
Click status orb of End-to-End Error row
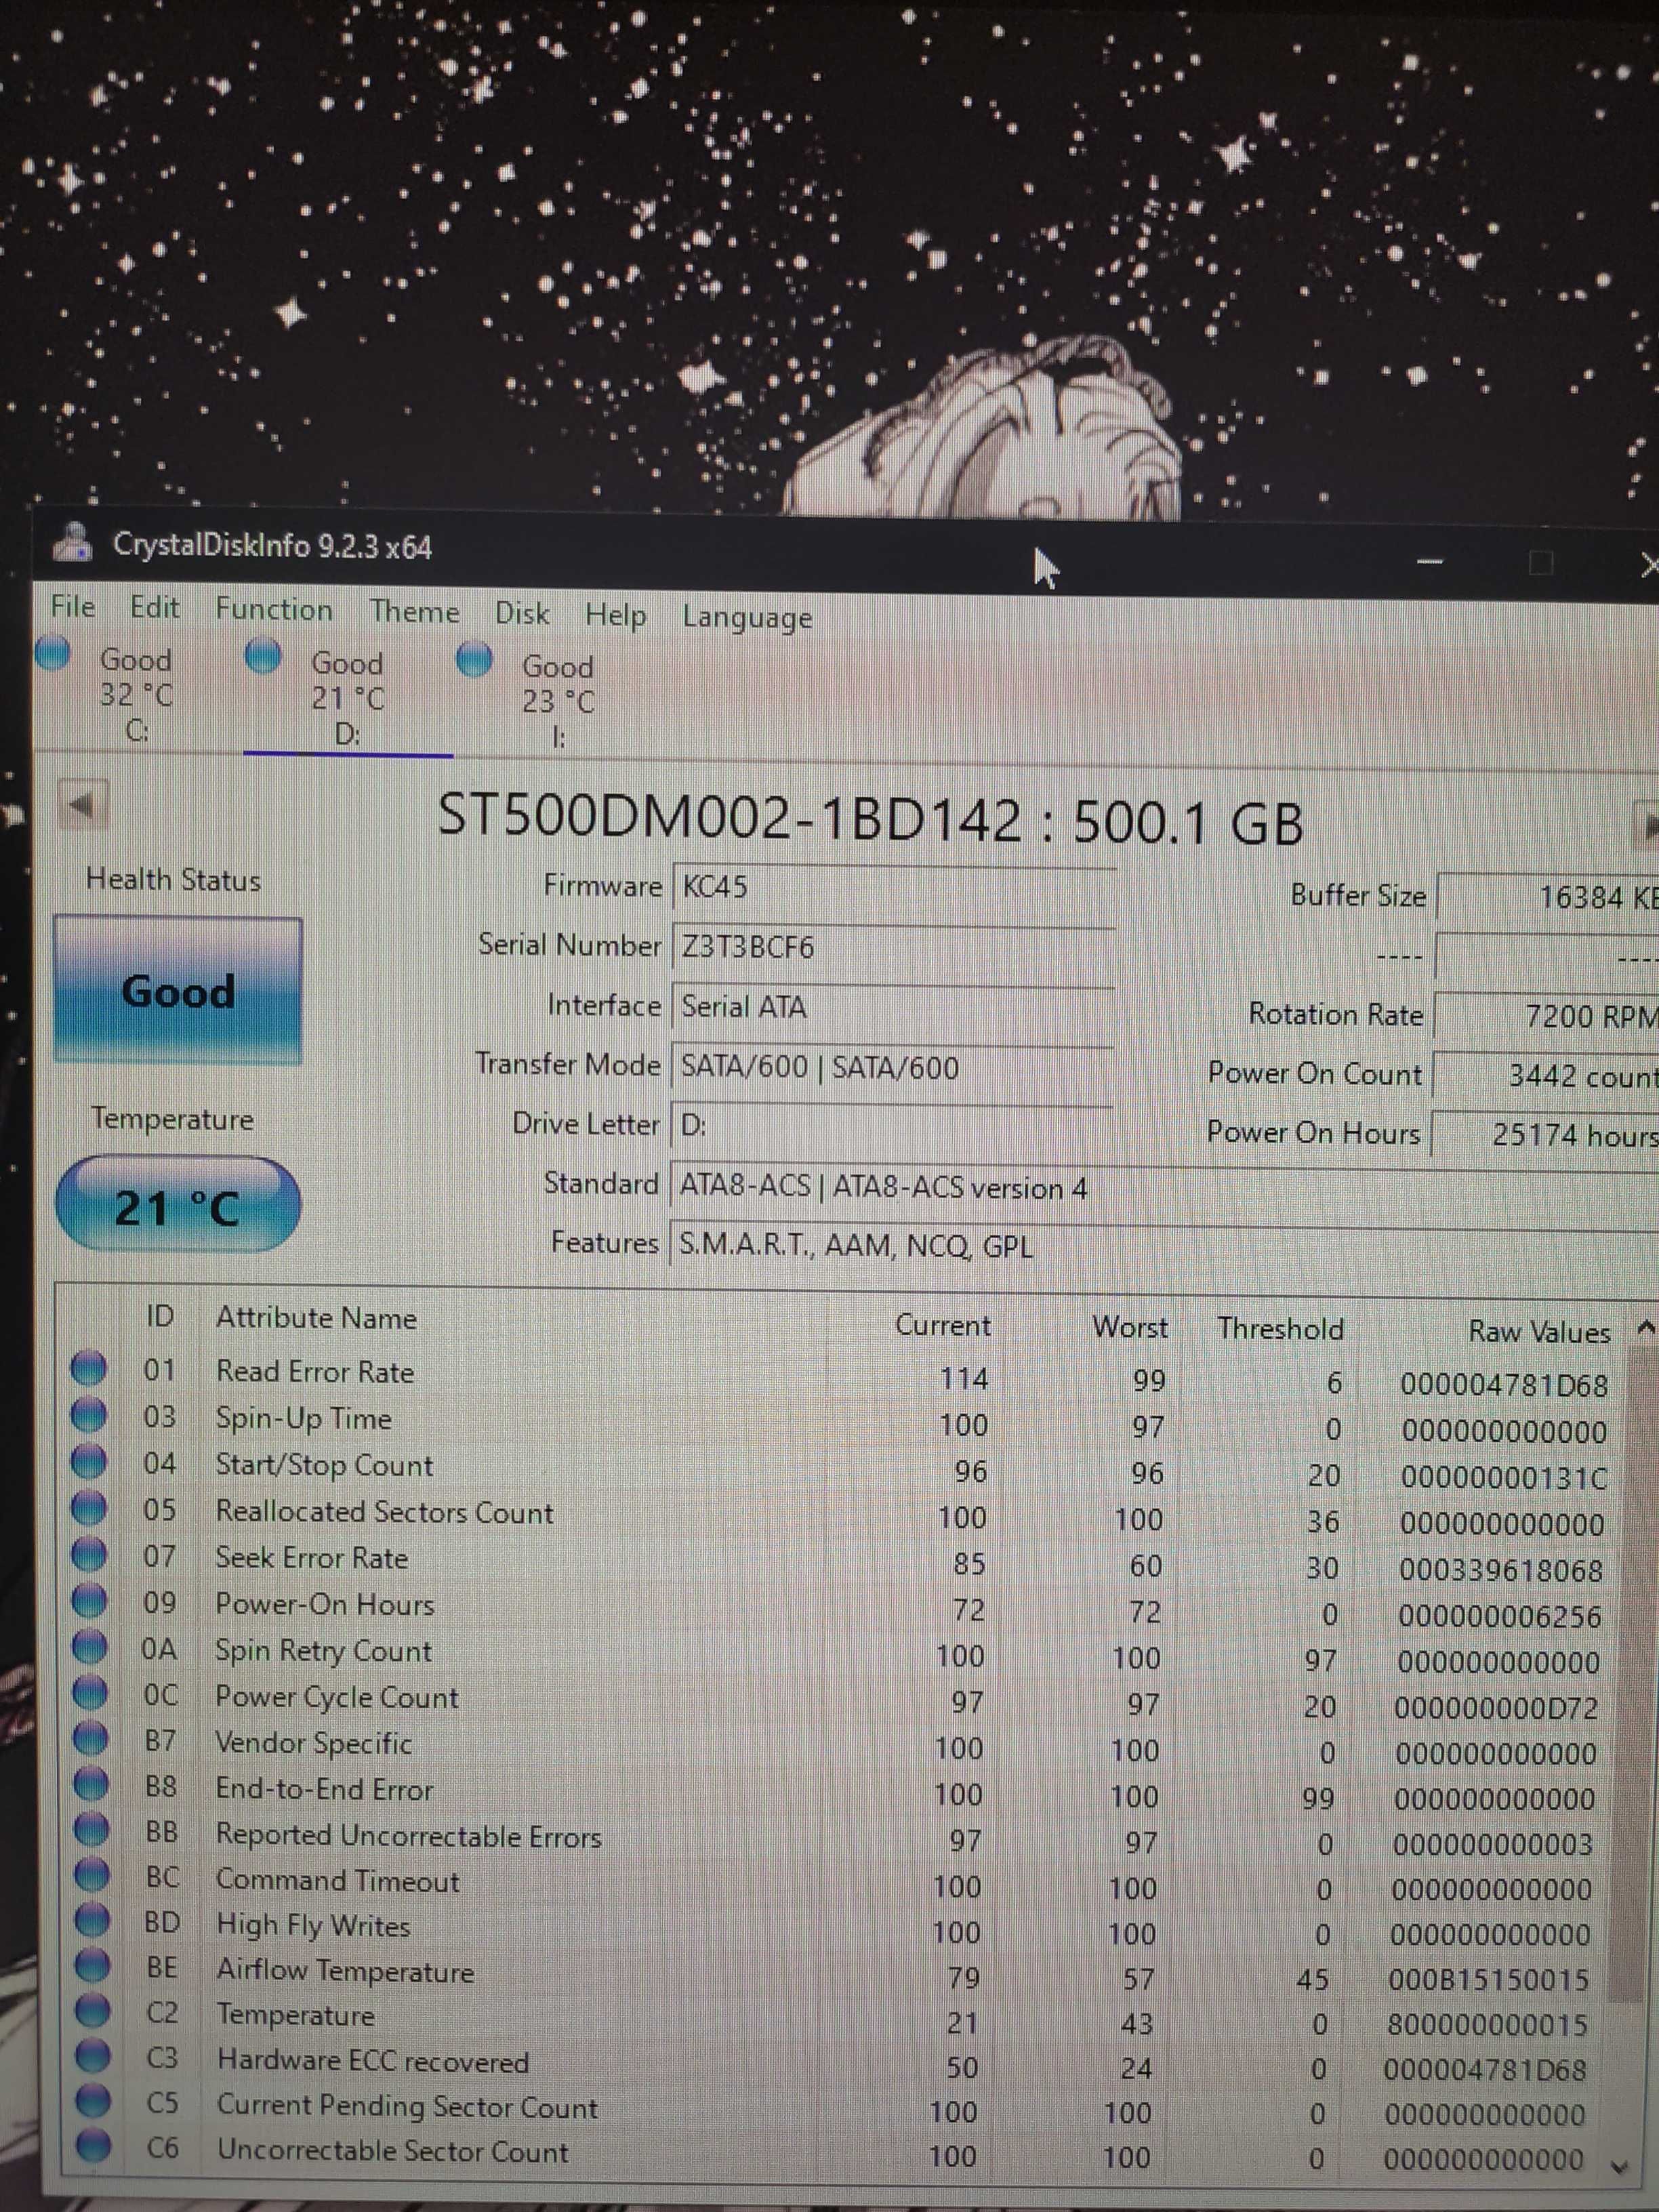[x=90, y=1784]
